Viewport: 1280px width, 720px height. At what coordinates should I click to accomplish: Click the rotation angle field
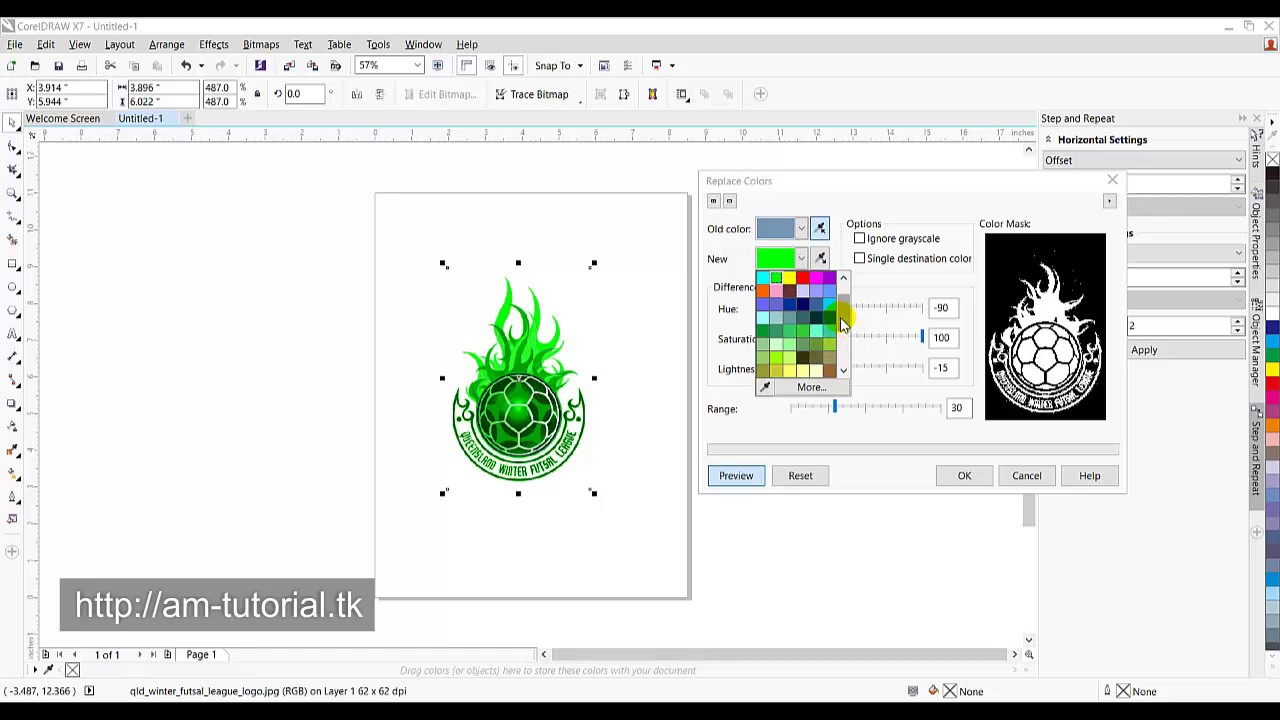(307, 94)
